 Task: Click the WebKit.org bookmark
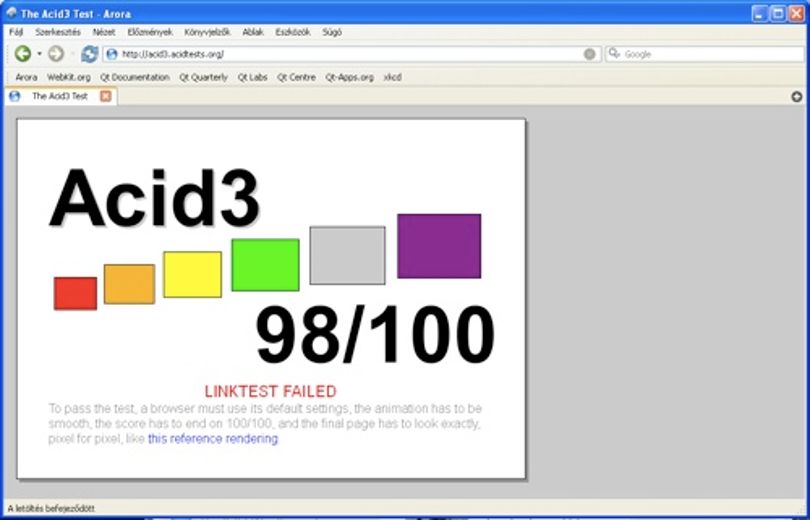pos(69,77)
